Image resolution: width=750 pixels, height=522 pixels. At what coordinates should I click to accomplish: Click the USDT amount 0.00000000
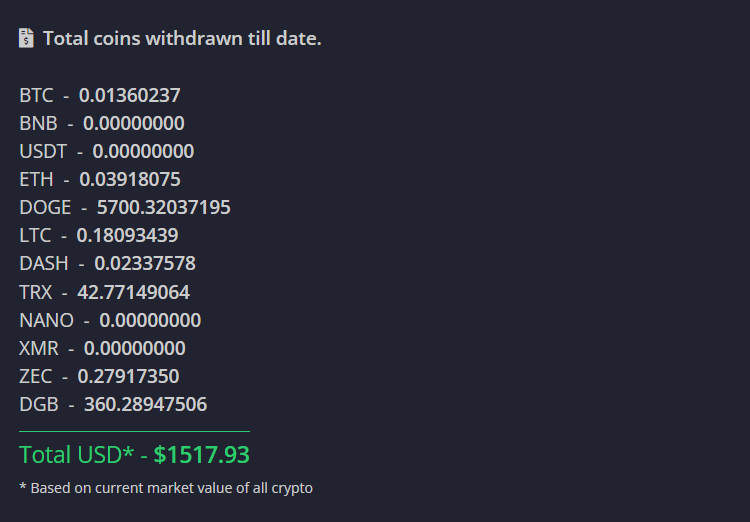tap(143, 152)
